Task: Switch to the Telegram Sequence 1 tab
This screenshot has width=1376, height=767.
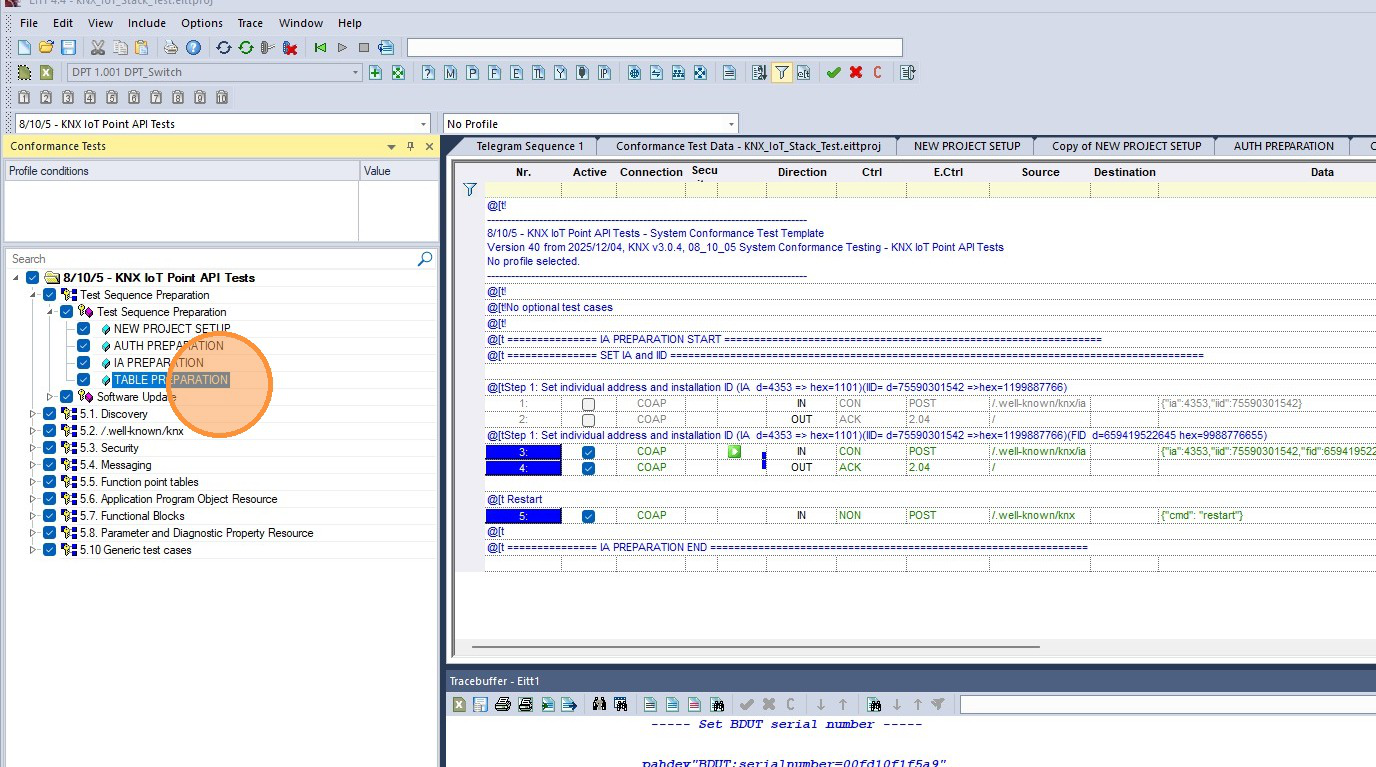Action: click(529, 146)
